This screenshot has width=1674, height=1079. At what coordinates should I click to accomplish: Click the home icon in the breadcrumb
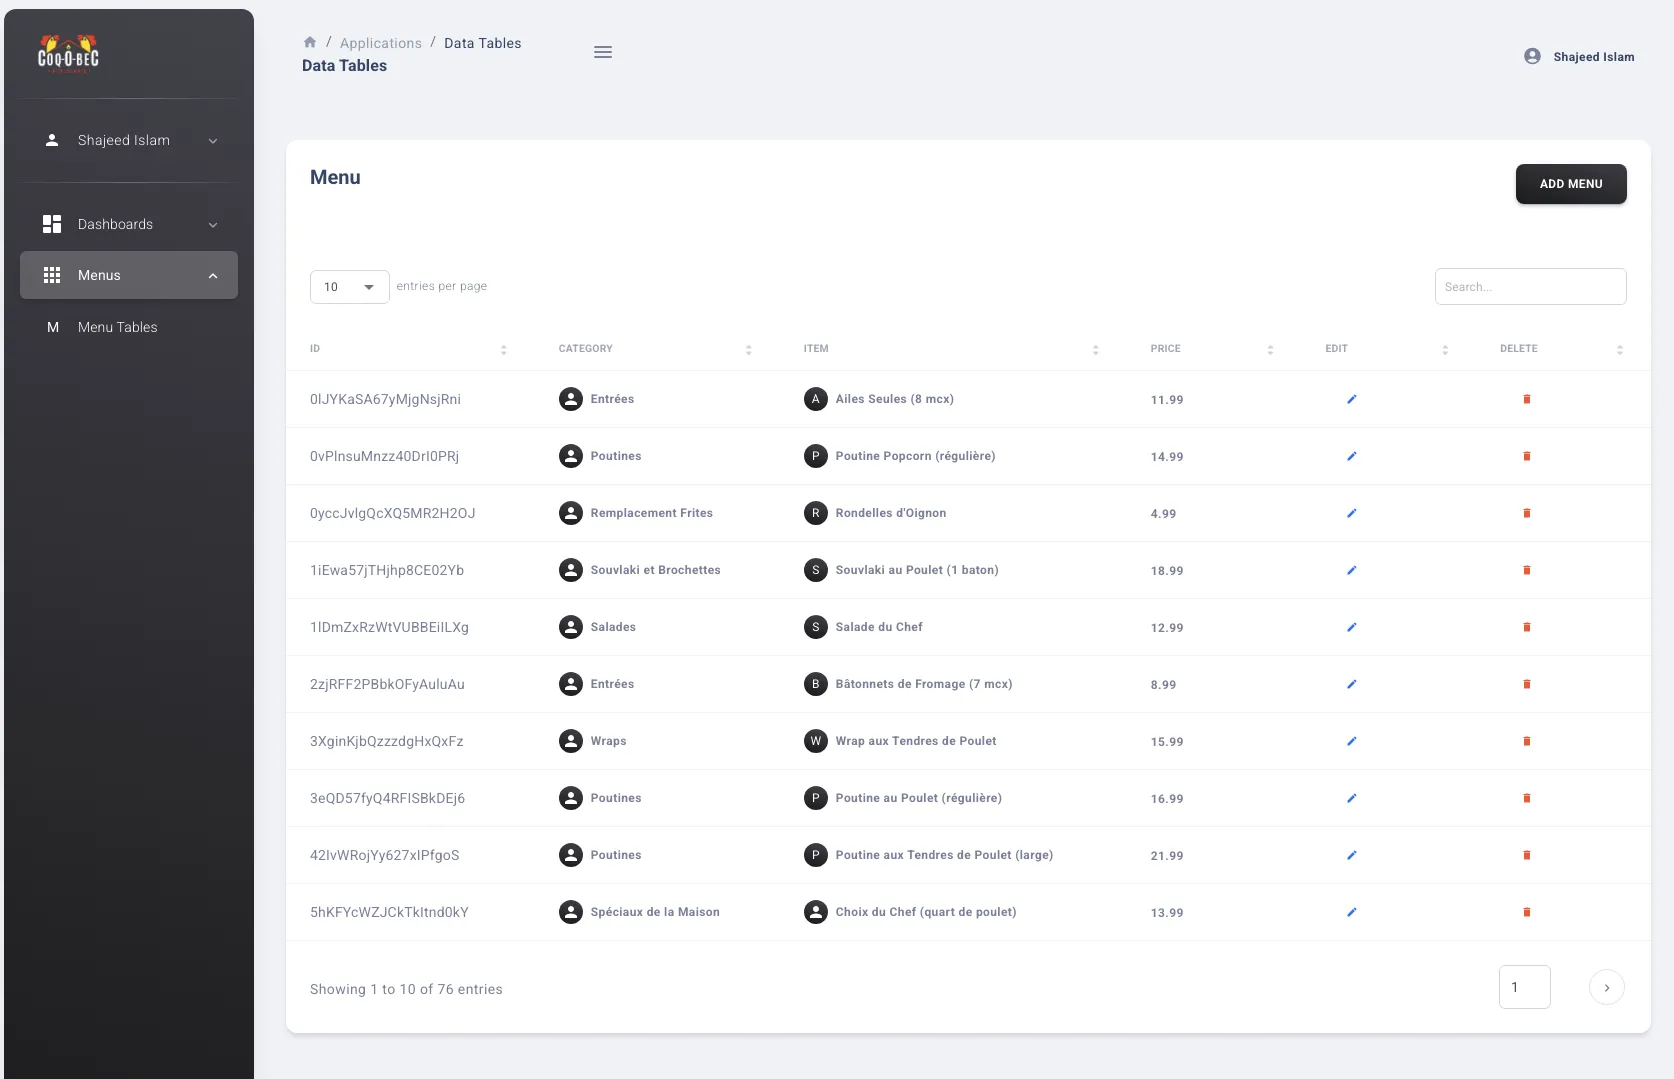310,42
